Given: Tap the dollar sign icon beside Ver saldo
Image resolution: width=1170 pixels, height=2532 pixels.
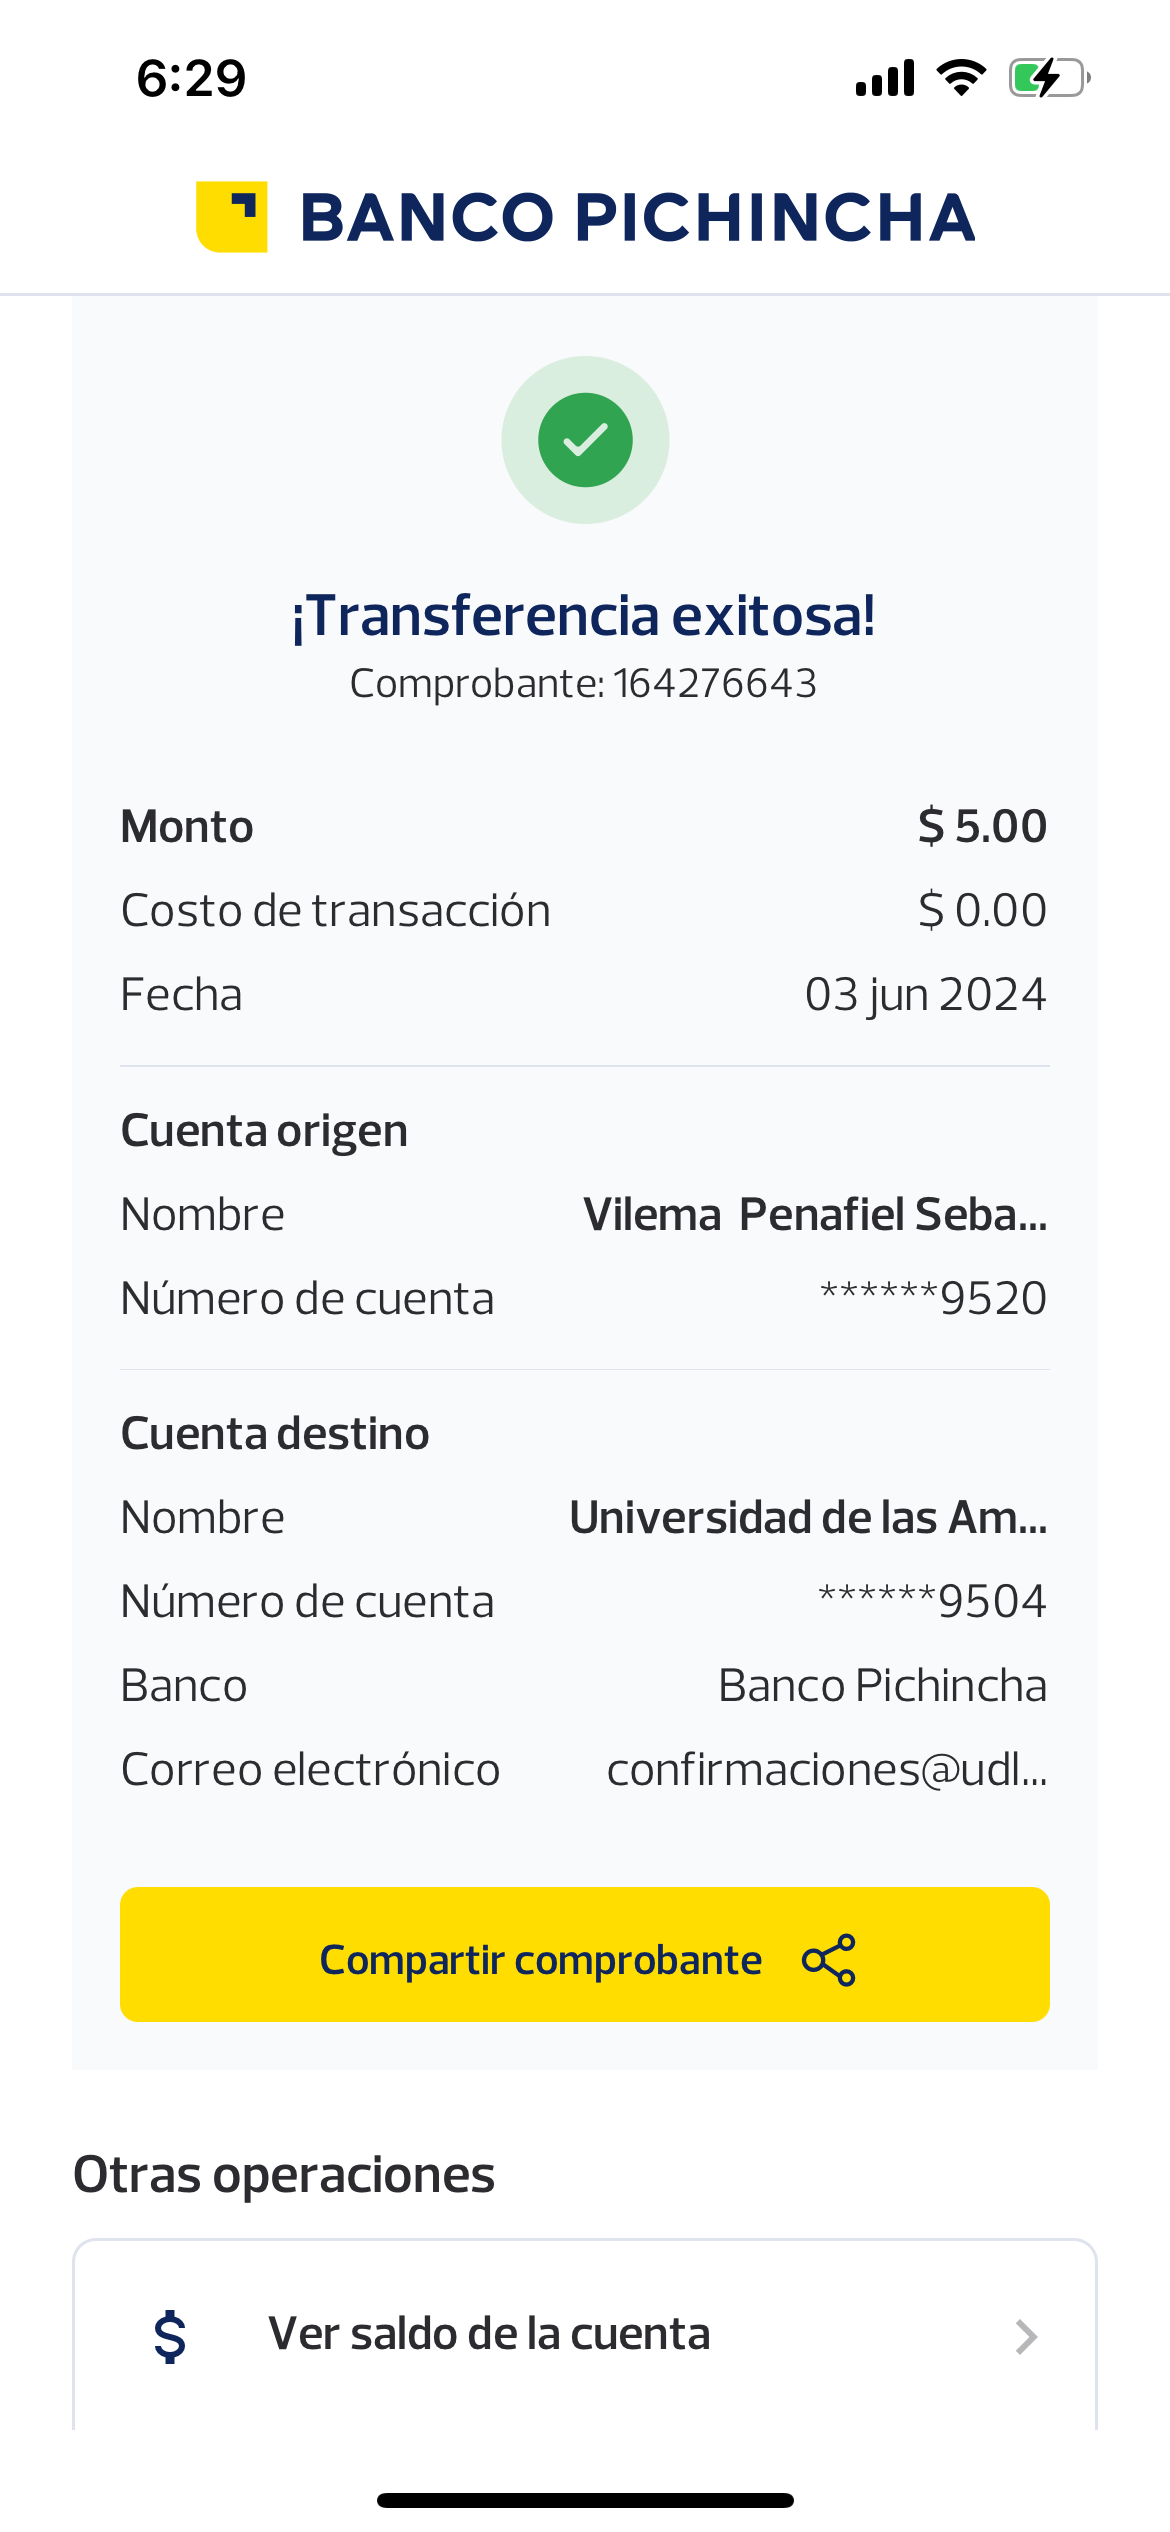Looking at the screenshot, I should (170, 2336).
